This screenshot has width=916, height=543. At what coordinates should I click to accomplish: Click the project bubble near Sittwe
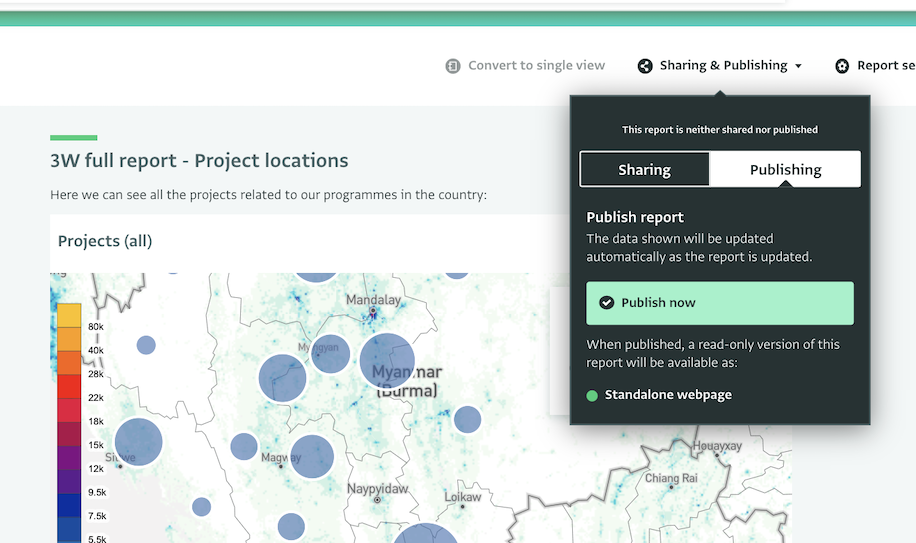(x=138, y=442)
